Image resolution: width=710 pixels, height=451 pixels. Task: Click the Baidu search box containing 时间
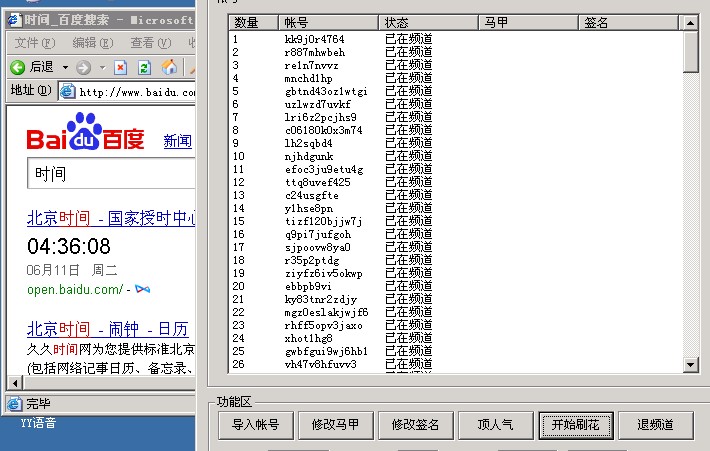[x=111, y=173]
